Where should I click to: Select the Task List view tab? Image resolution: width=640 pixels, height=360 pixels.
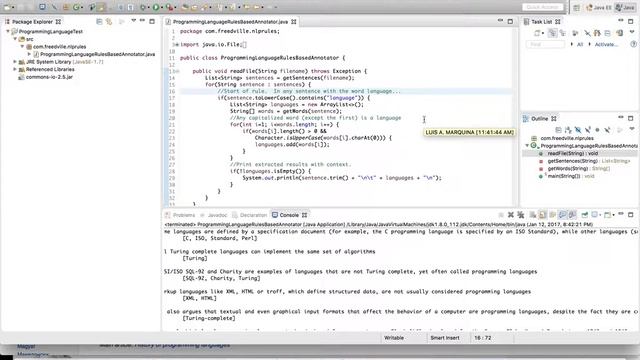tap(542, 22)
